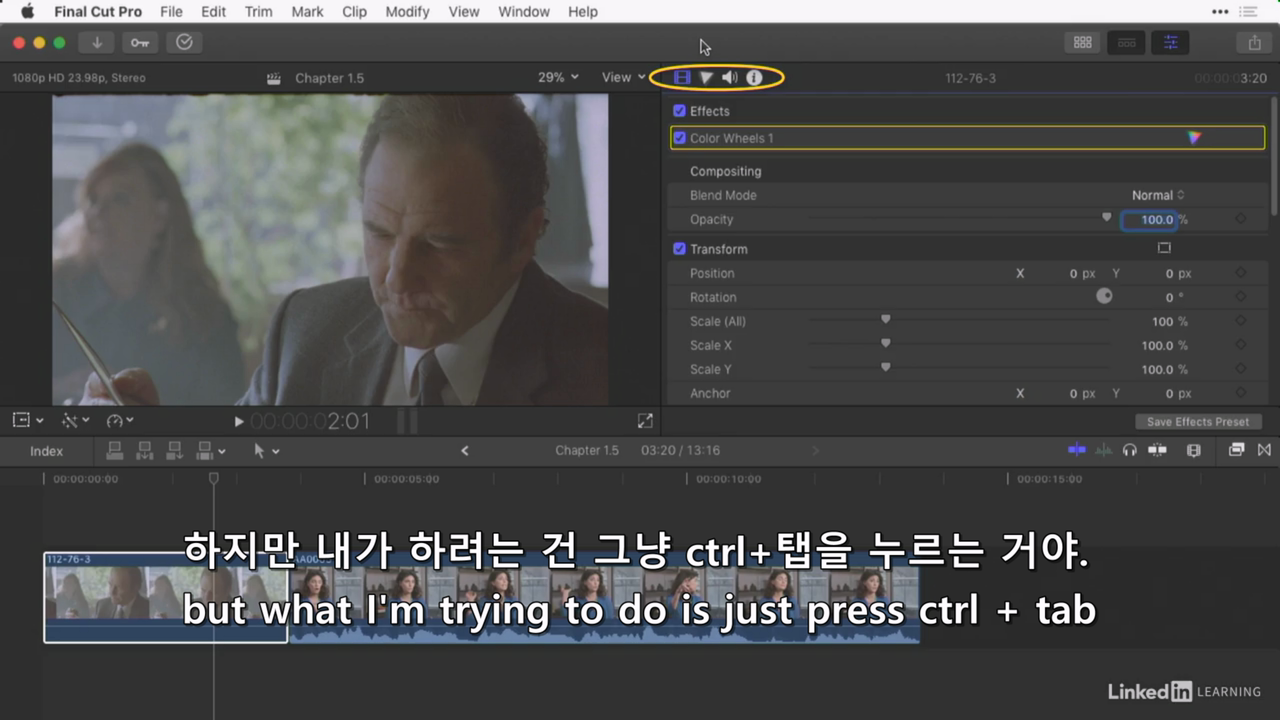Viewport: 1280px width, 720px height.
Task: Toggle audio skimming icon
Action: [1104, 450]
